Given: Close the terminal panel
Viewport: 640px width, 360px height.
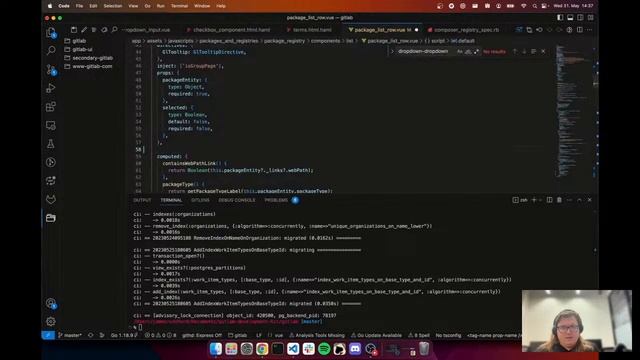Looking at the screenshot, I should click(x=589, y=200).
